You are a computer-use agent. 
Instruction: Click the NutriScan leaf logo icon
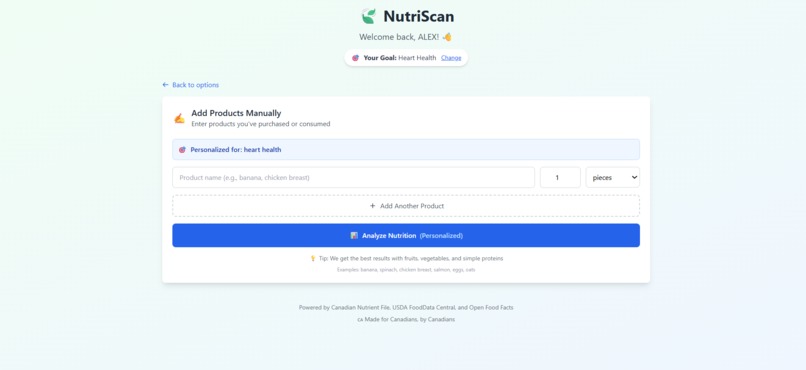click(x=369, y=16)
